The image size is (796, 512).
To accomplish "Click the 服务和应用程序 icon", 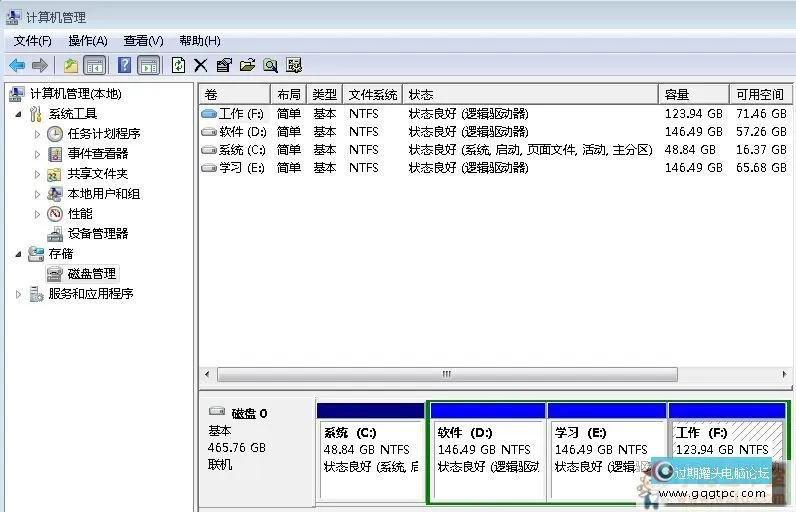I will [x=36, y=294].
